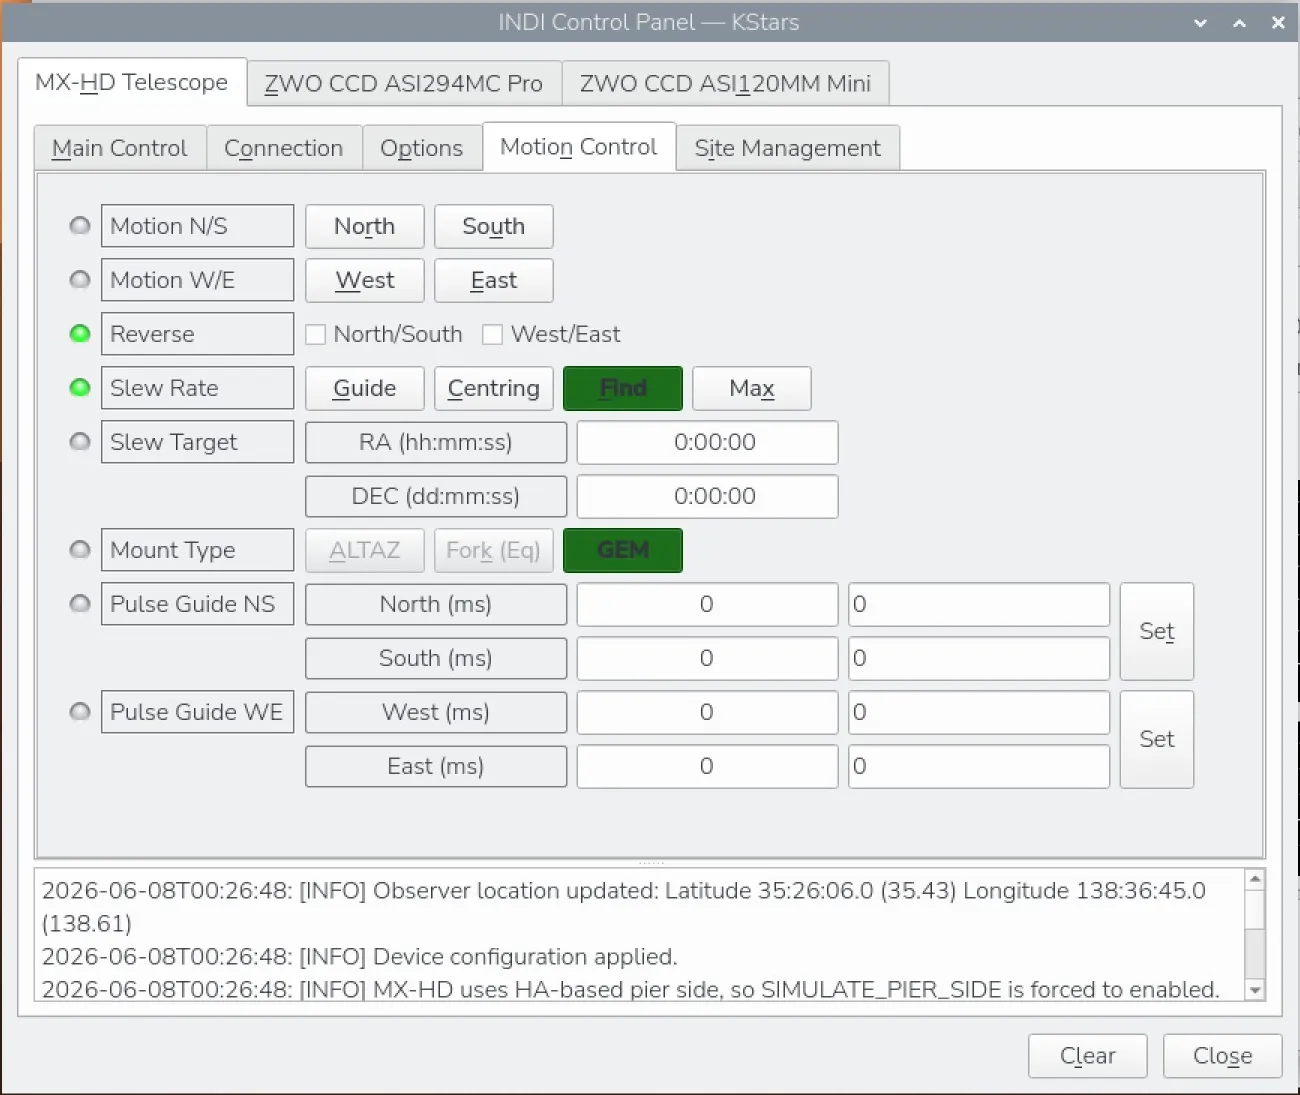Click the editable North (ms) pulse input
Image resolution: width=1300 pixels, height=1095 pixels.
pos(979,604)
